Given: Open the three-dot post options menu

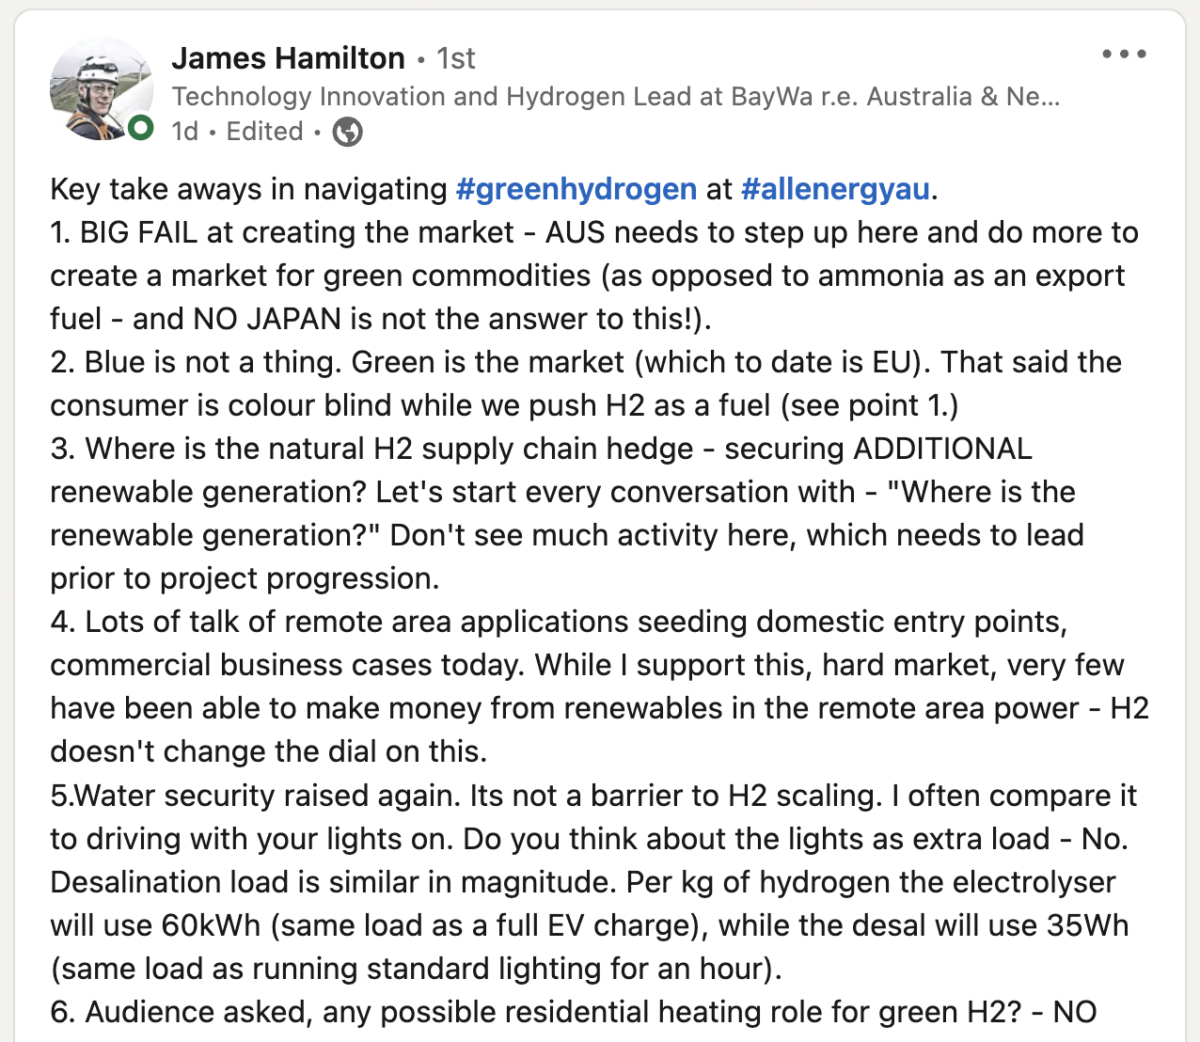Looking at the screenshot, I should point(1124,54).
